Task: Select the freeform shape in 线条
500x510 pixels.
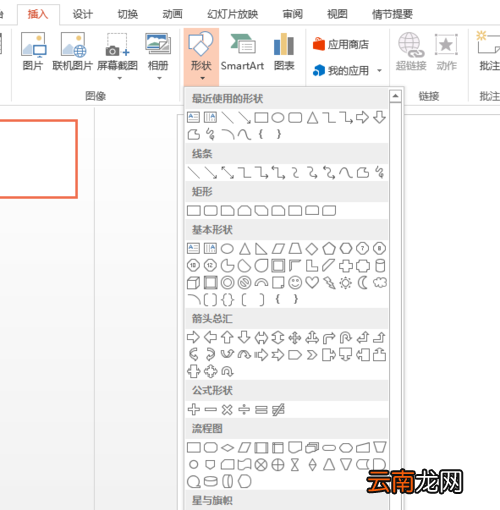Action: [363, 173]
